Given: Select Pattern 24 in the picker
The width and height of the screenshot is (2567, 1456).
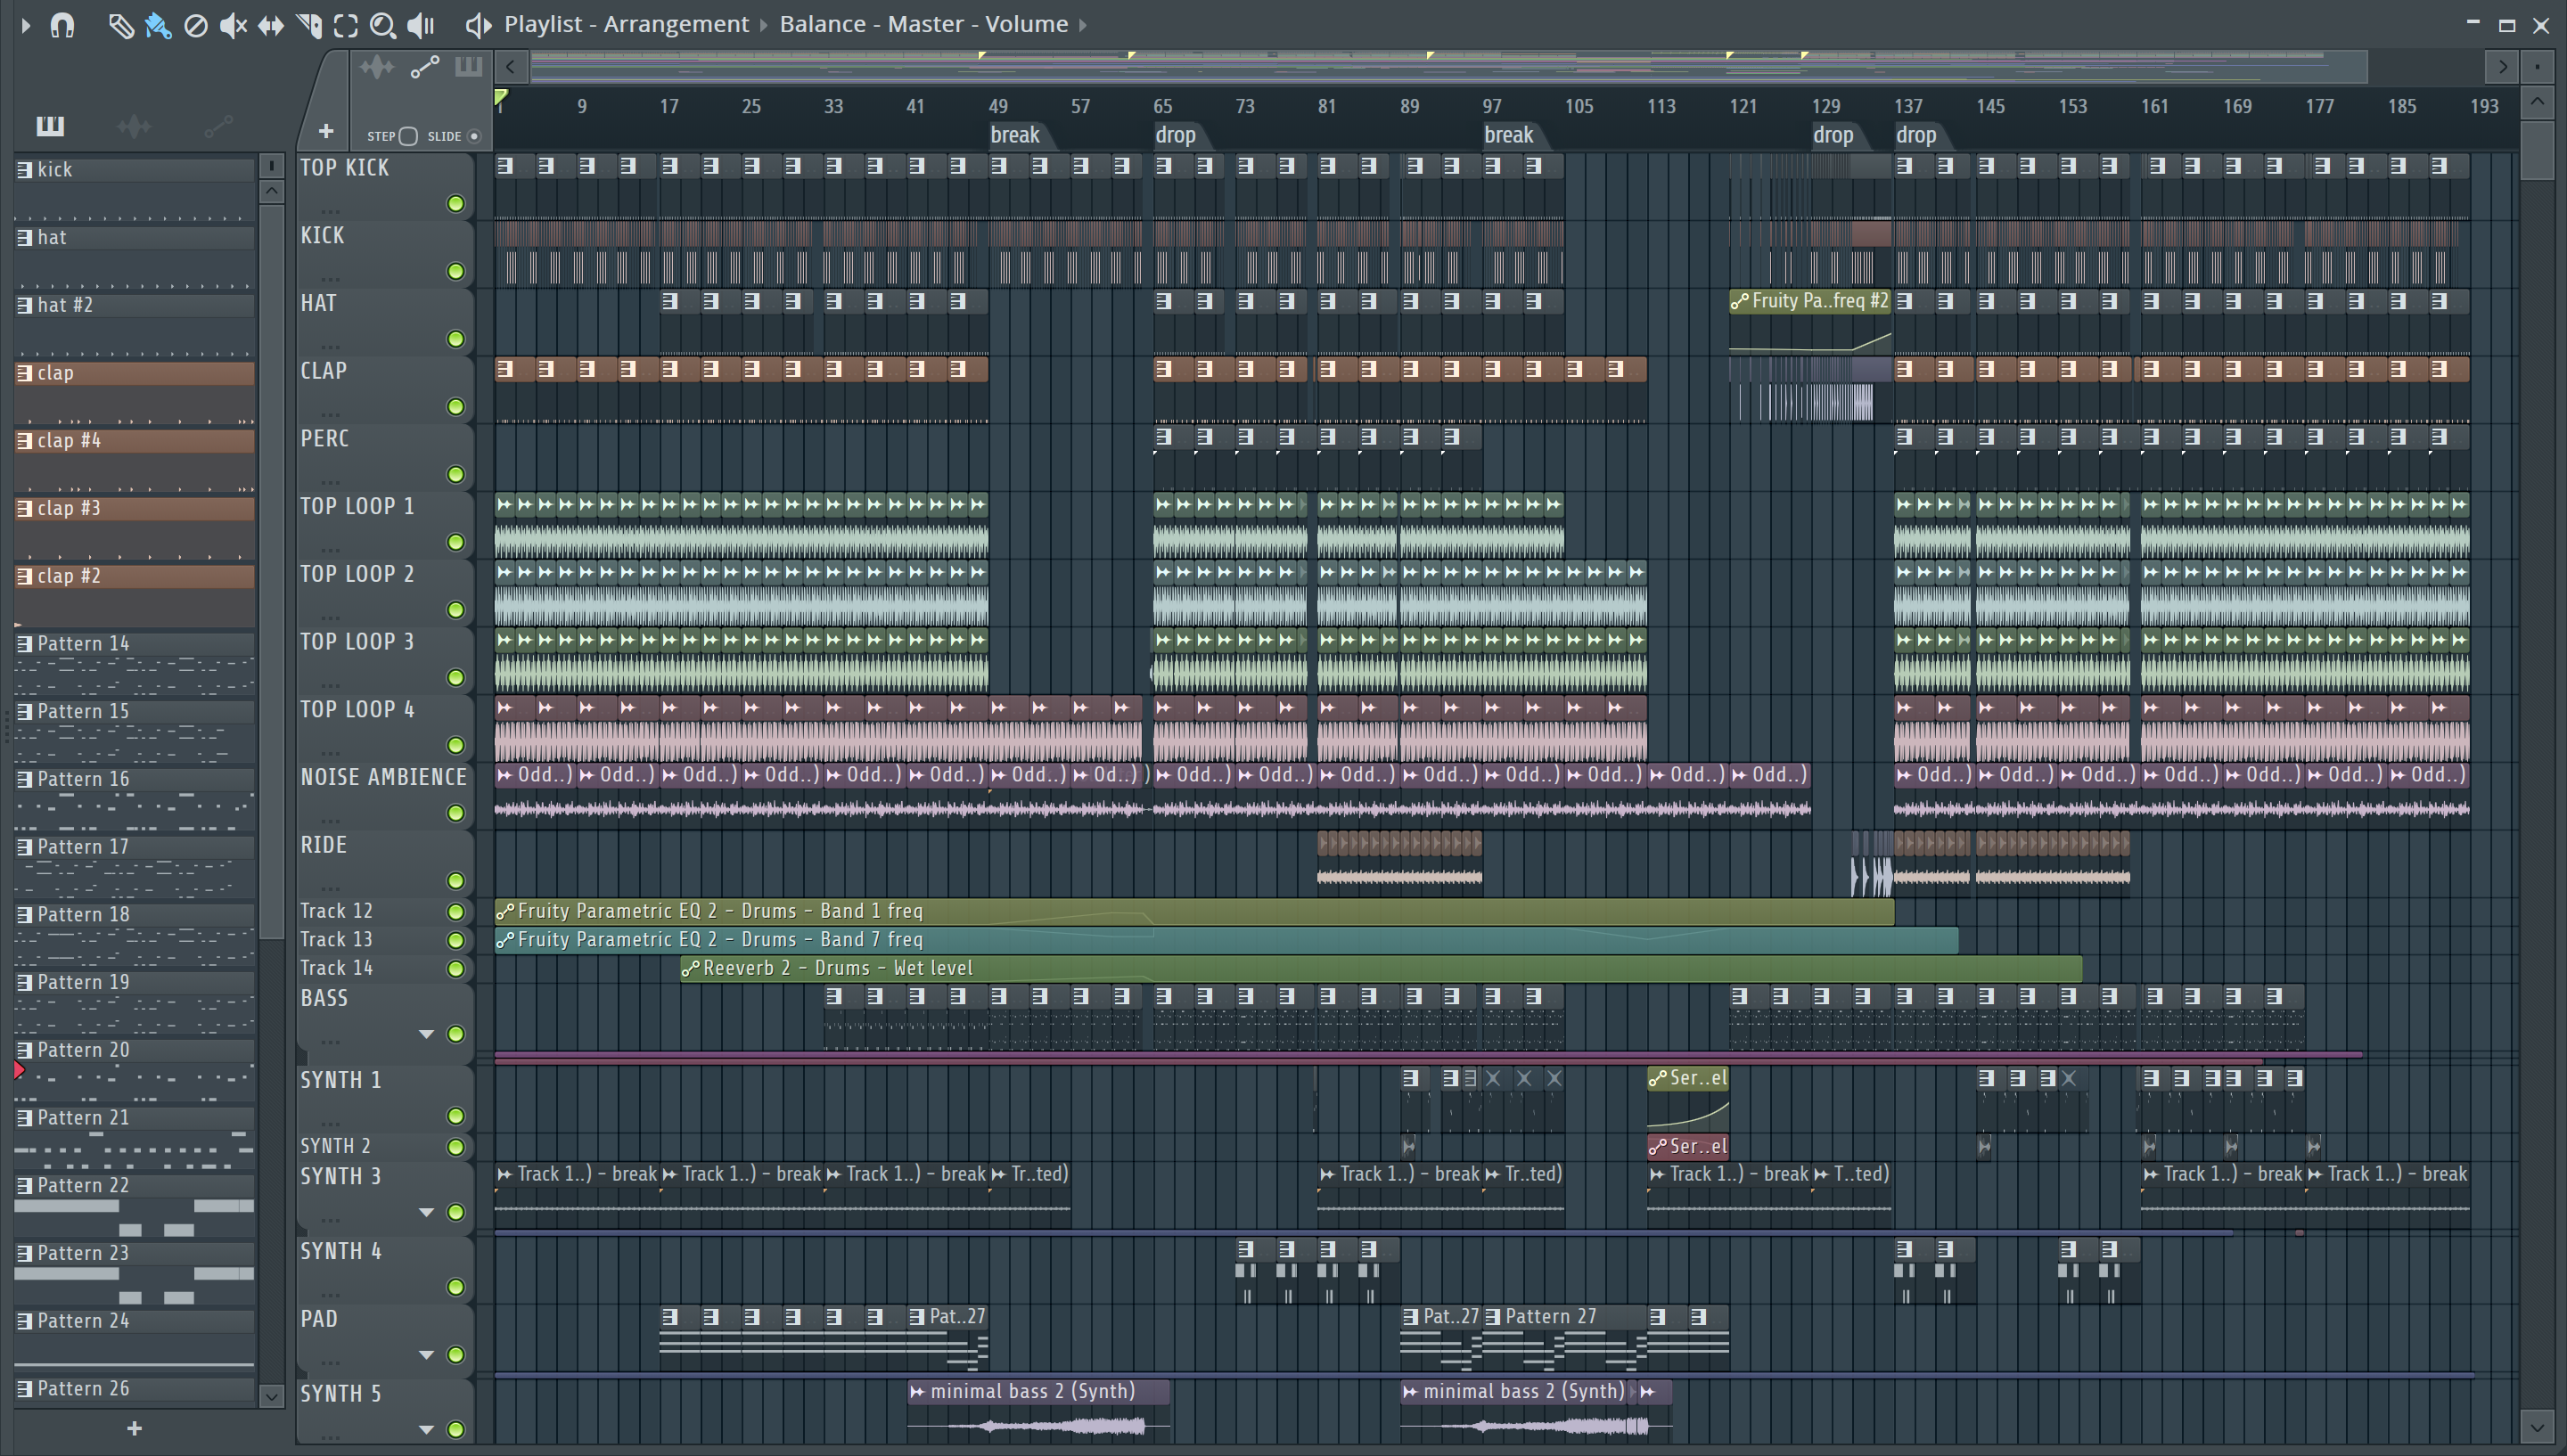Looking at the screenshot, I should (134, 1321).
